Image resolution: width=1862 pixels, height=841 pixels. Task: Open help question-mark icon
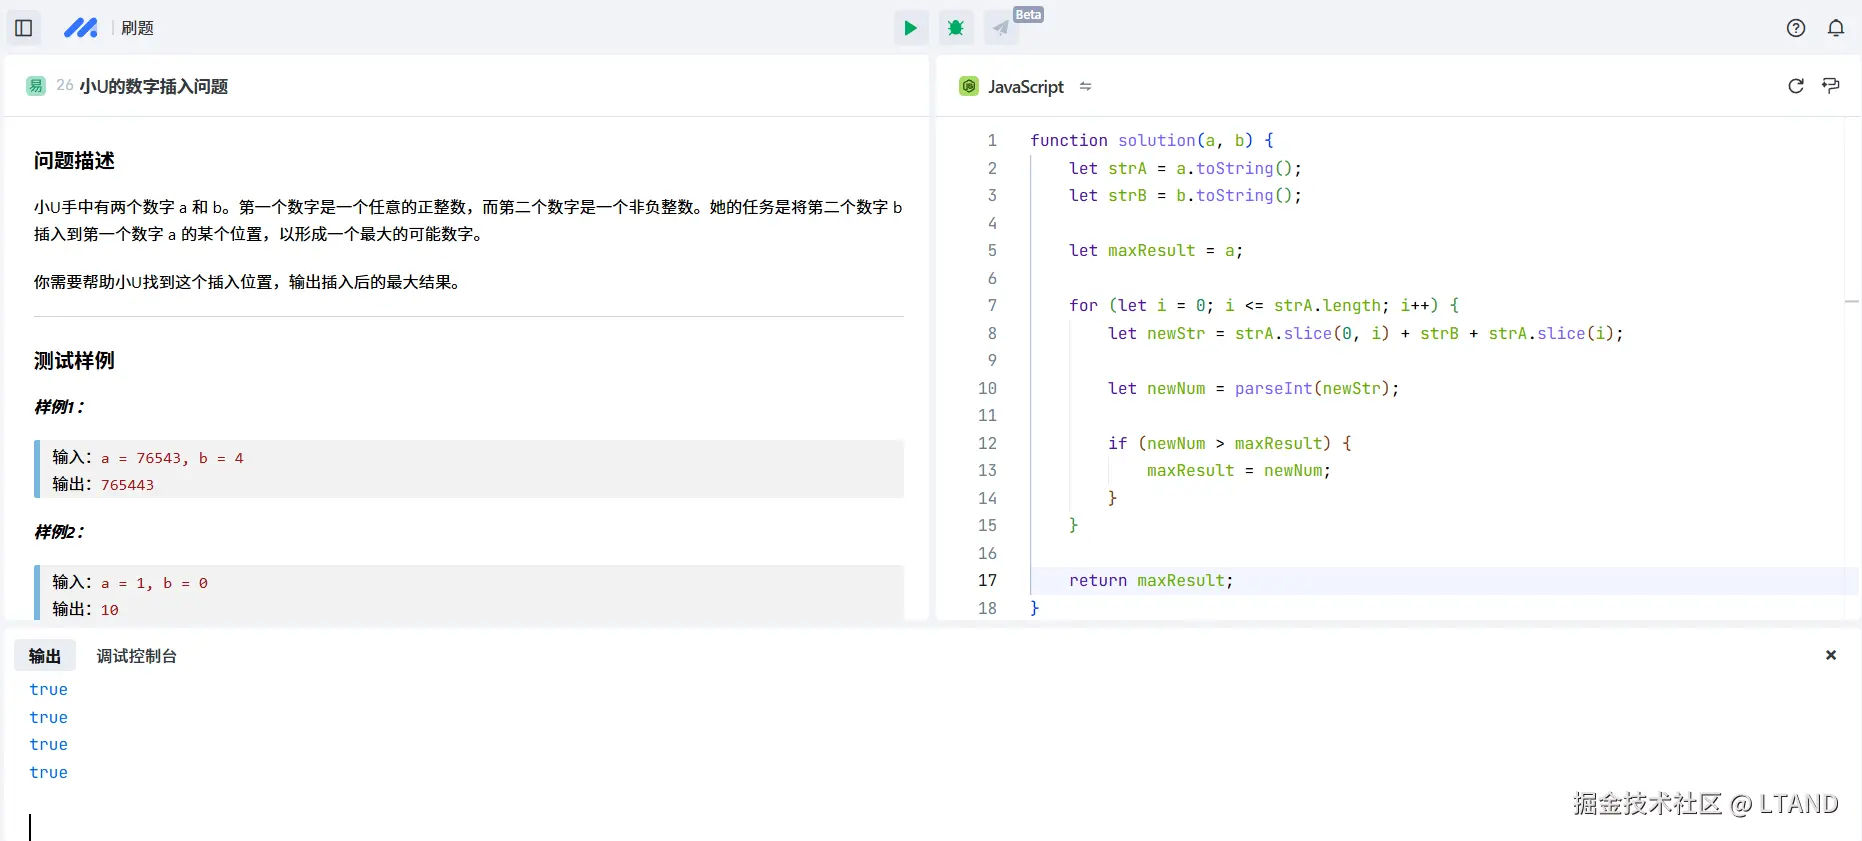[x=1796, y=28]
